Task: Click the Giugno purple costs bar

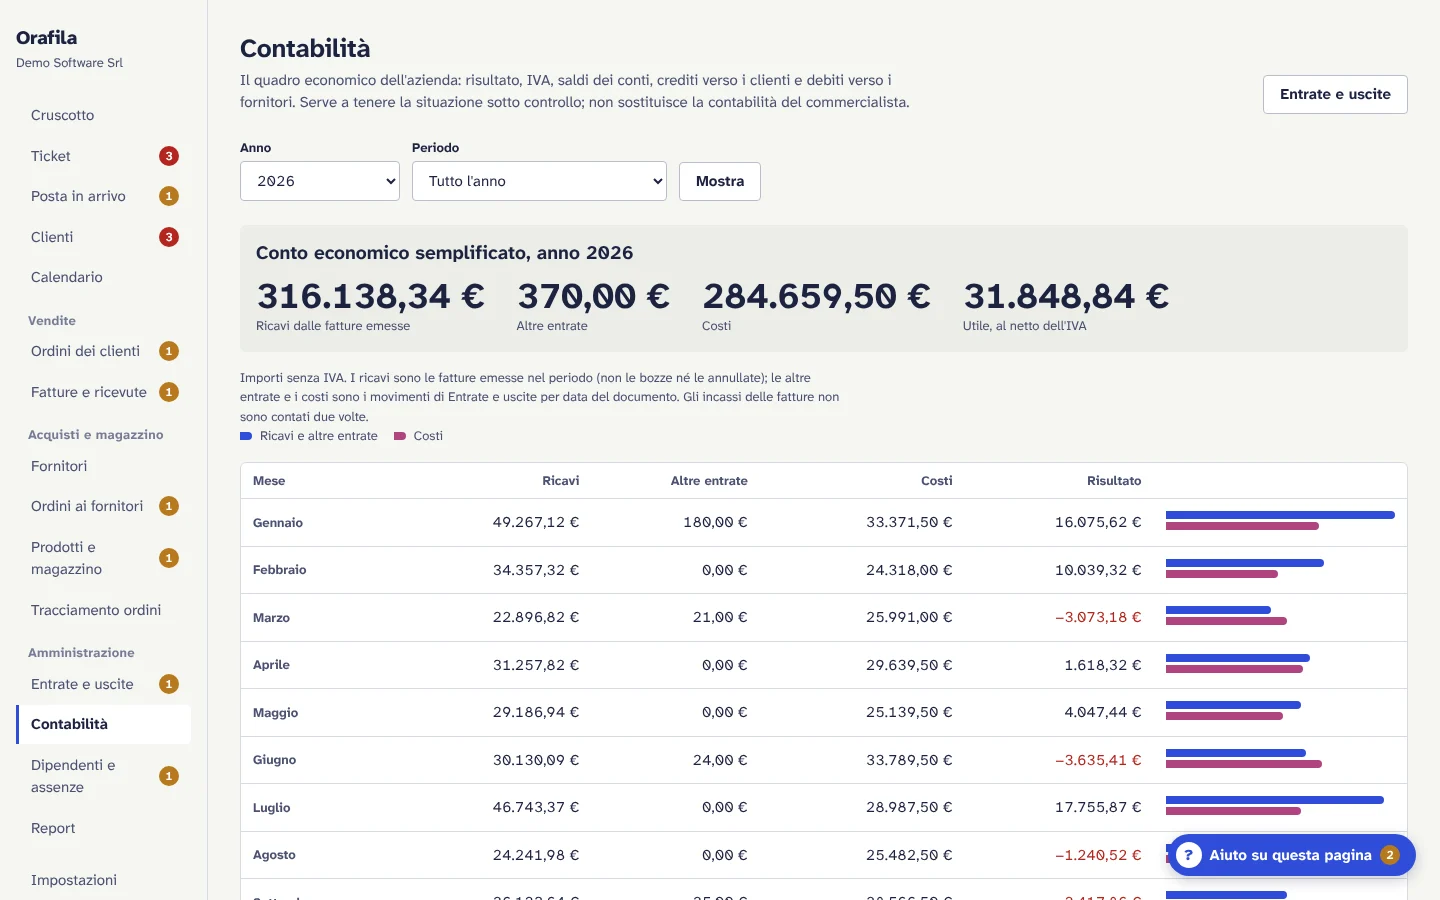Action: coord(1244,764)
